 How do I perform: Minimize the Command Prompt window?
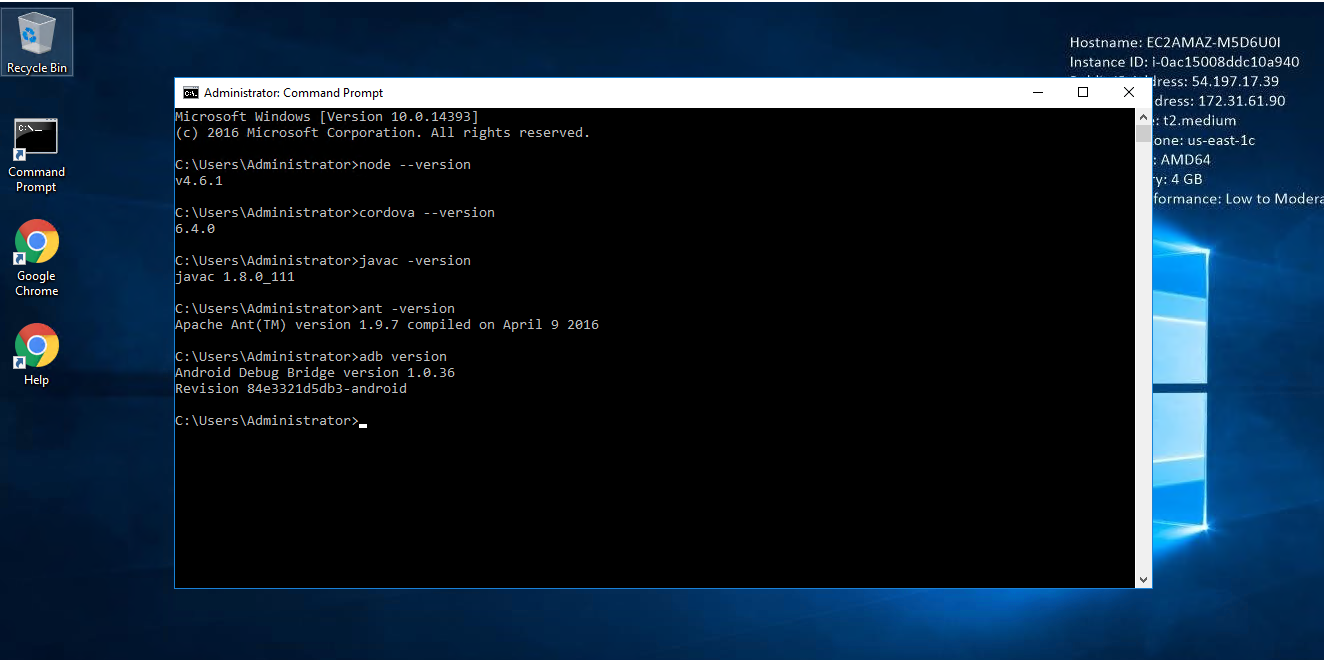(x=1037, y=93)
